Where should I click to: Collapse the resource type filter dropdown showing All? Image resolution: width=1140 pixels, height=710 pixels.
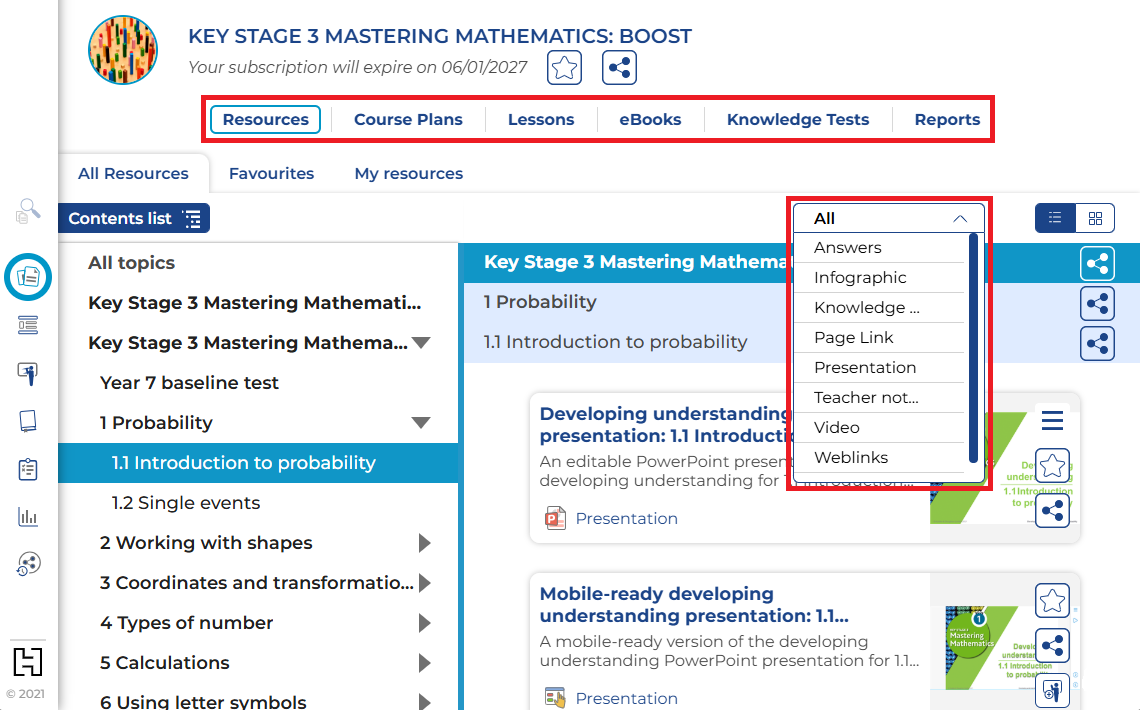(x=888, y=218)
